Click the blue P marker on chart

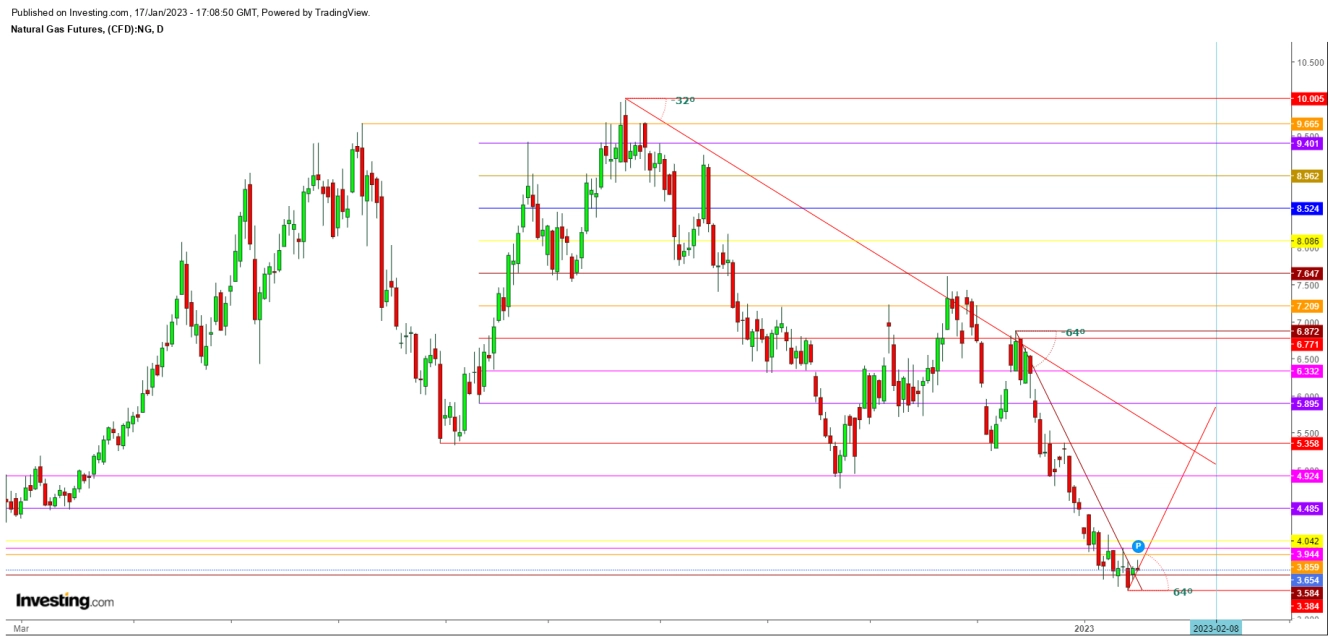1138,547
